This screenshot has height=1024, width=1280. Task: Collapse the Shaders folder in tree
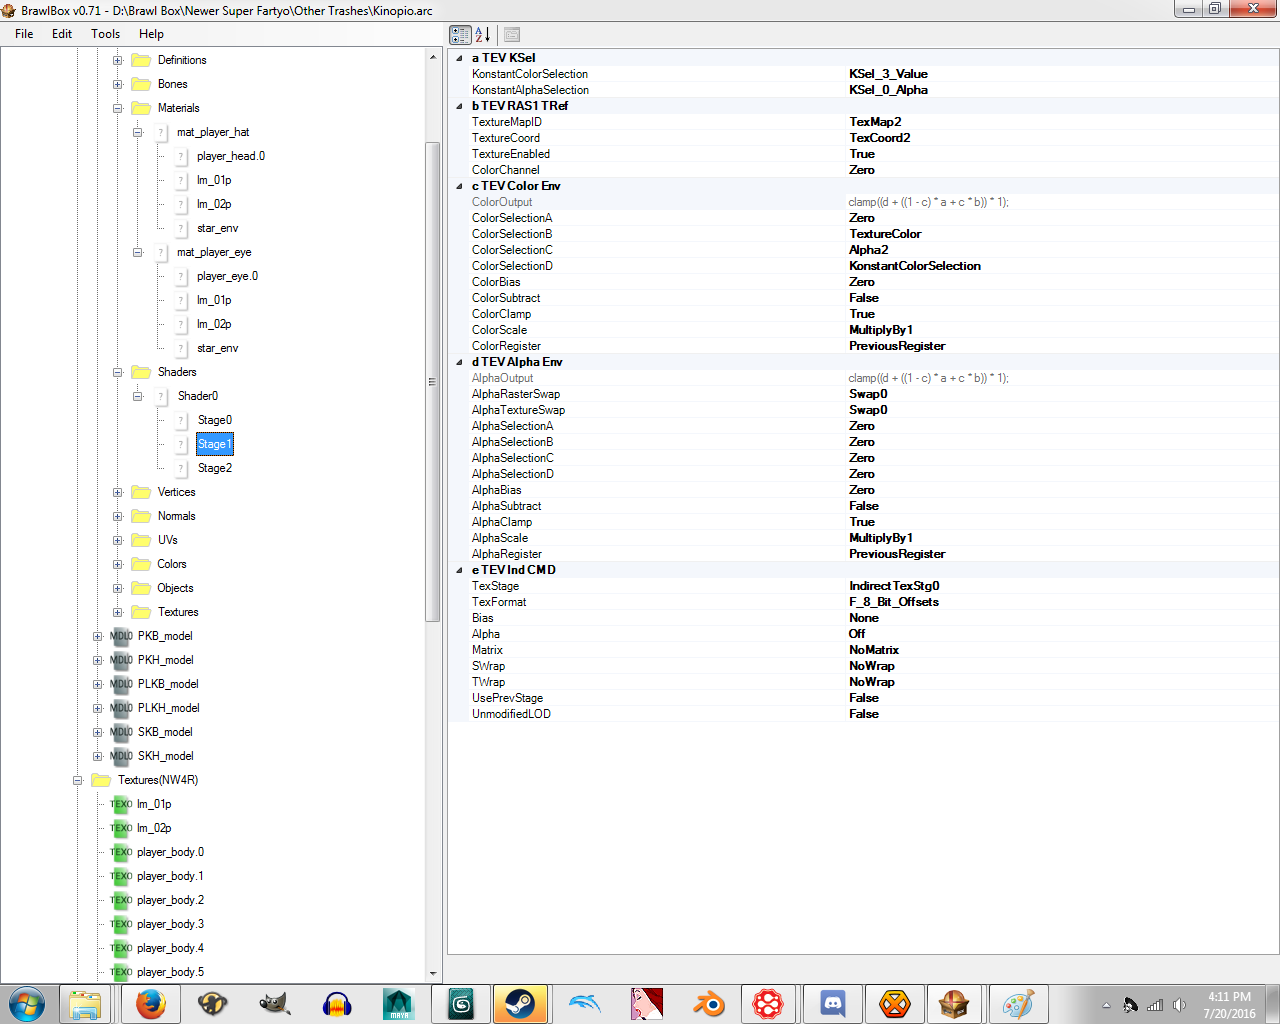(x=118, y=372)
